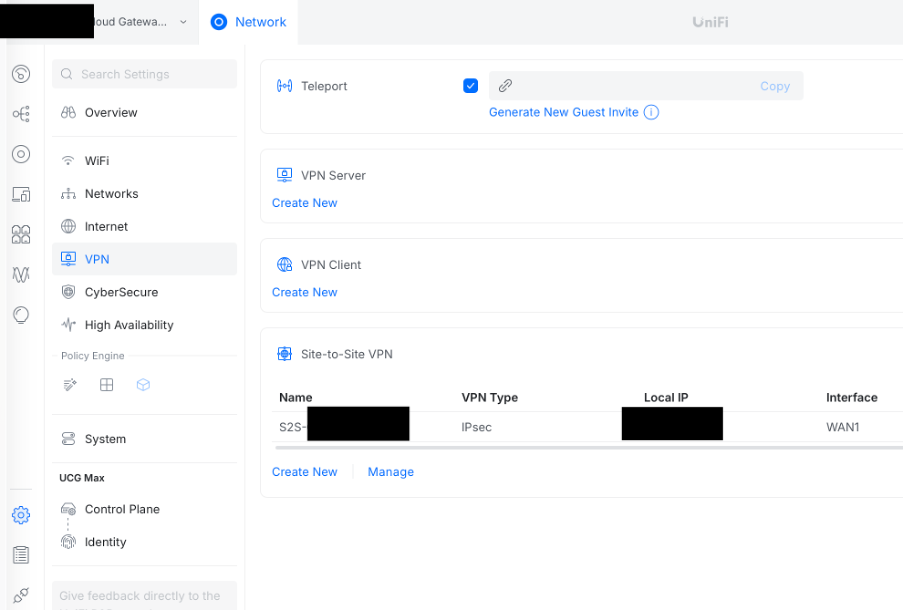904x610 pixels.
Task: Click the Teleport section icon
Action: point(284,86)
